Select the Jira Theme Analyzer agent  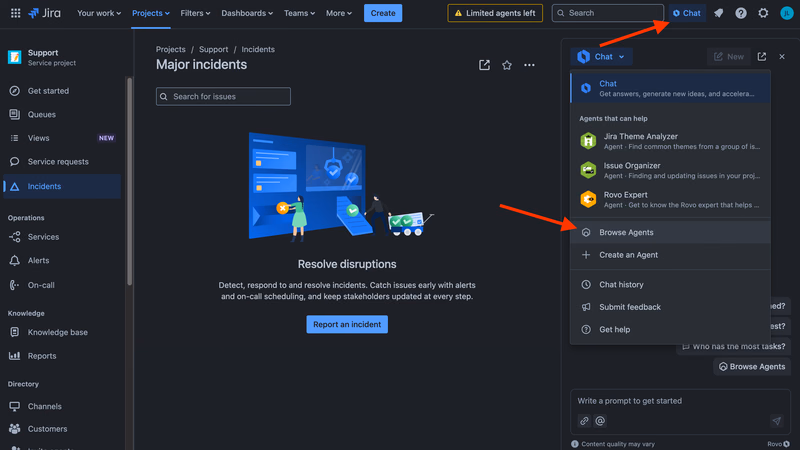point(670,141)
